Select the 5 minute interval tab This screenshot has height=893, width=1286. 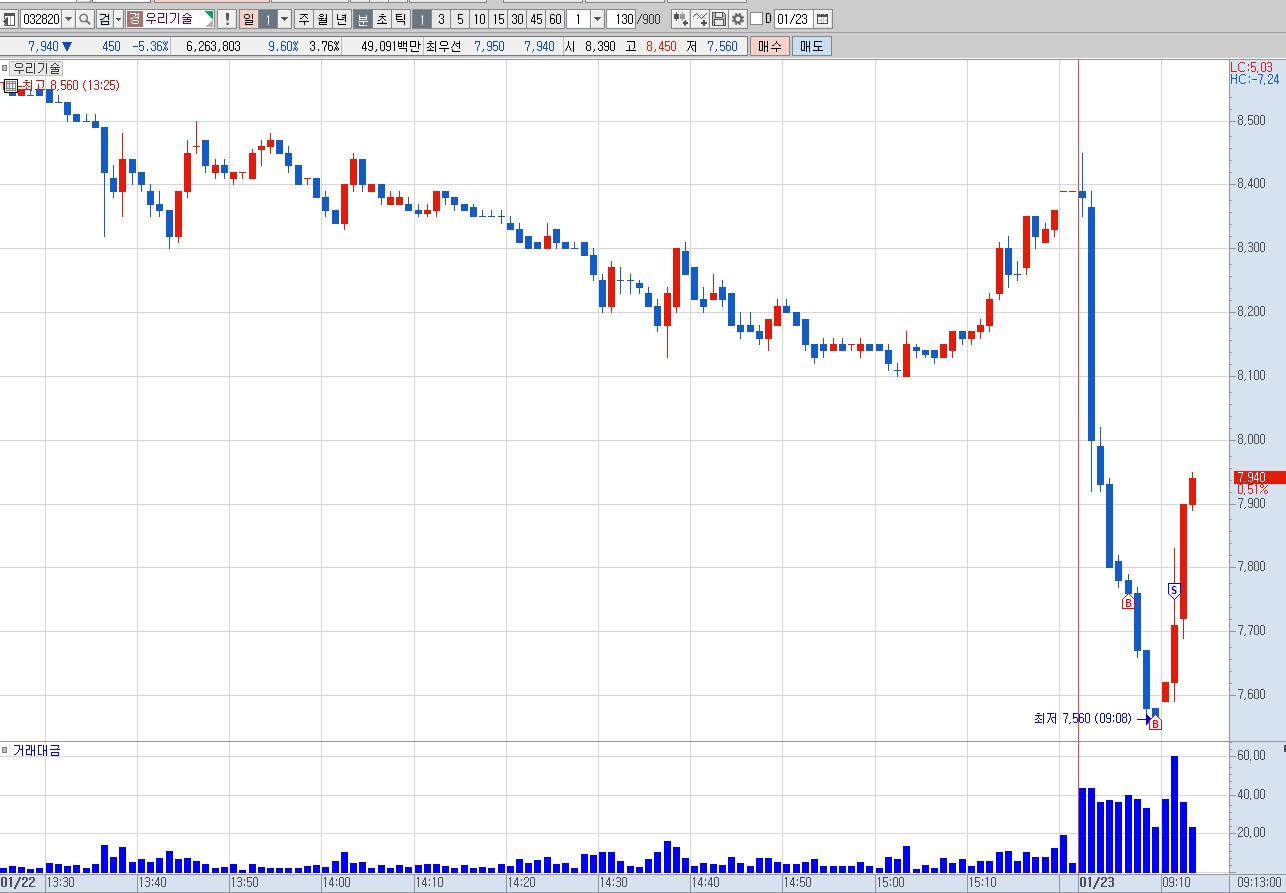pos(460,19)
